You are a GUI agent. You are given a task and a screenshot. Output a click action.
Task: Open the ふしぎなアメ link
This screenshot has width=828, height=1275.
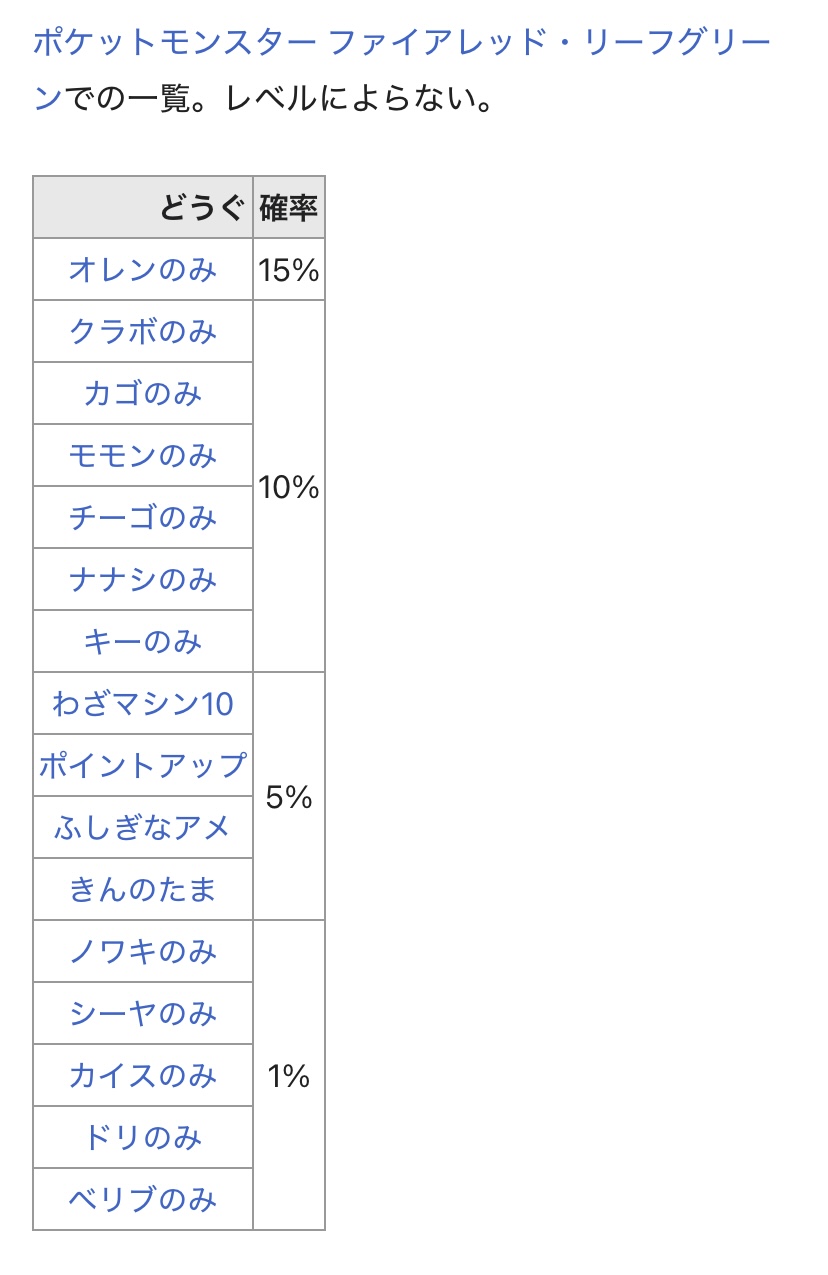(143, 828)
